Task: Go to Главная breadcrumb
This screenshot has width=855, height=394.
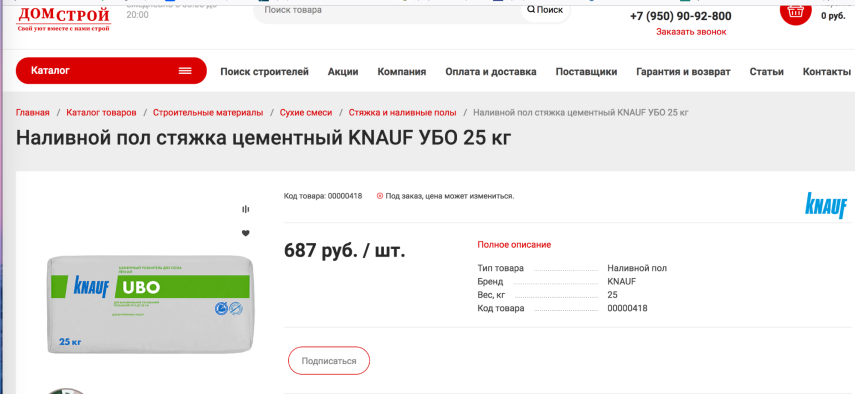Action: click(33, 113)
